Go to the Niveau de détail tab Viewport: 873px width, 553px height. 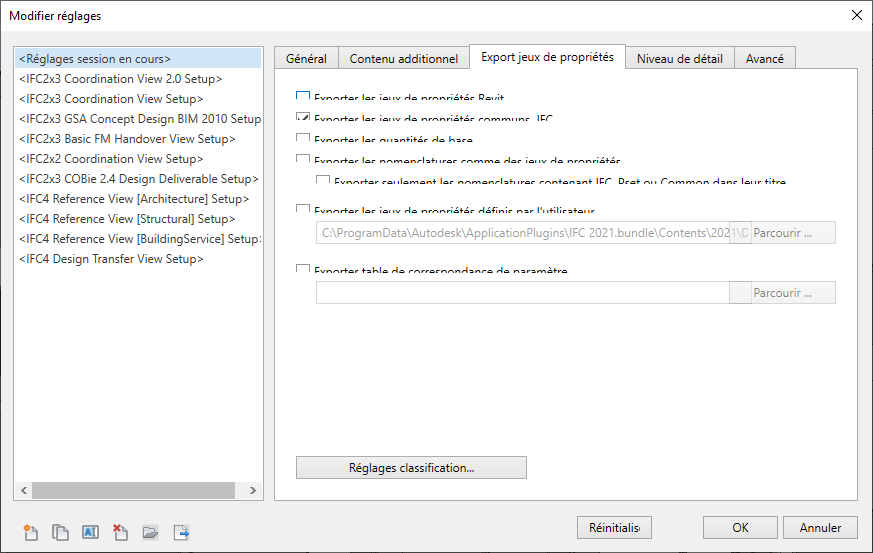tap(680, 58)
